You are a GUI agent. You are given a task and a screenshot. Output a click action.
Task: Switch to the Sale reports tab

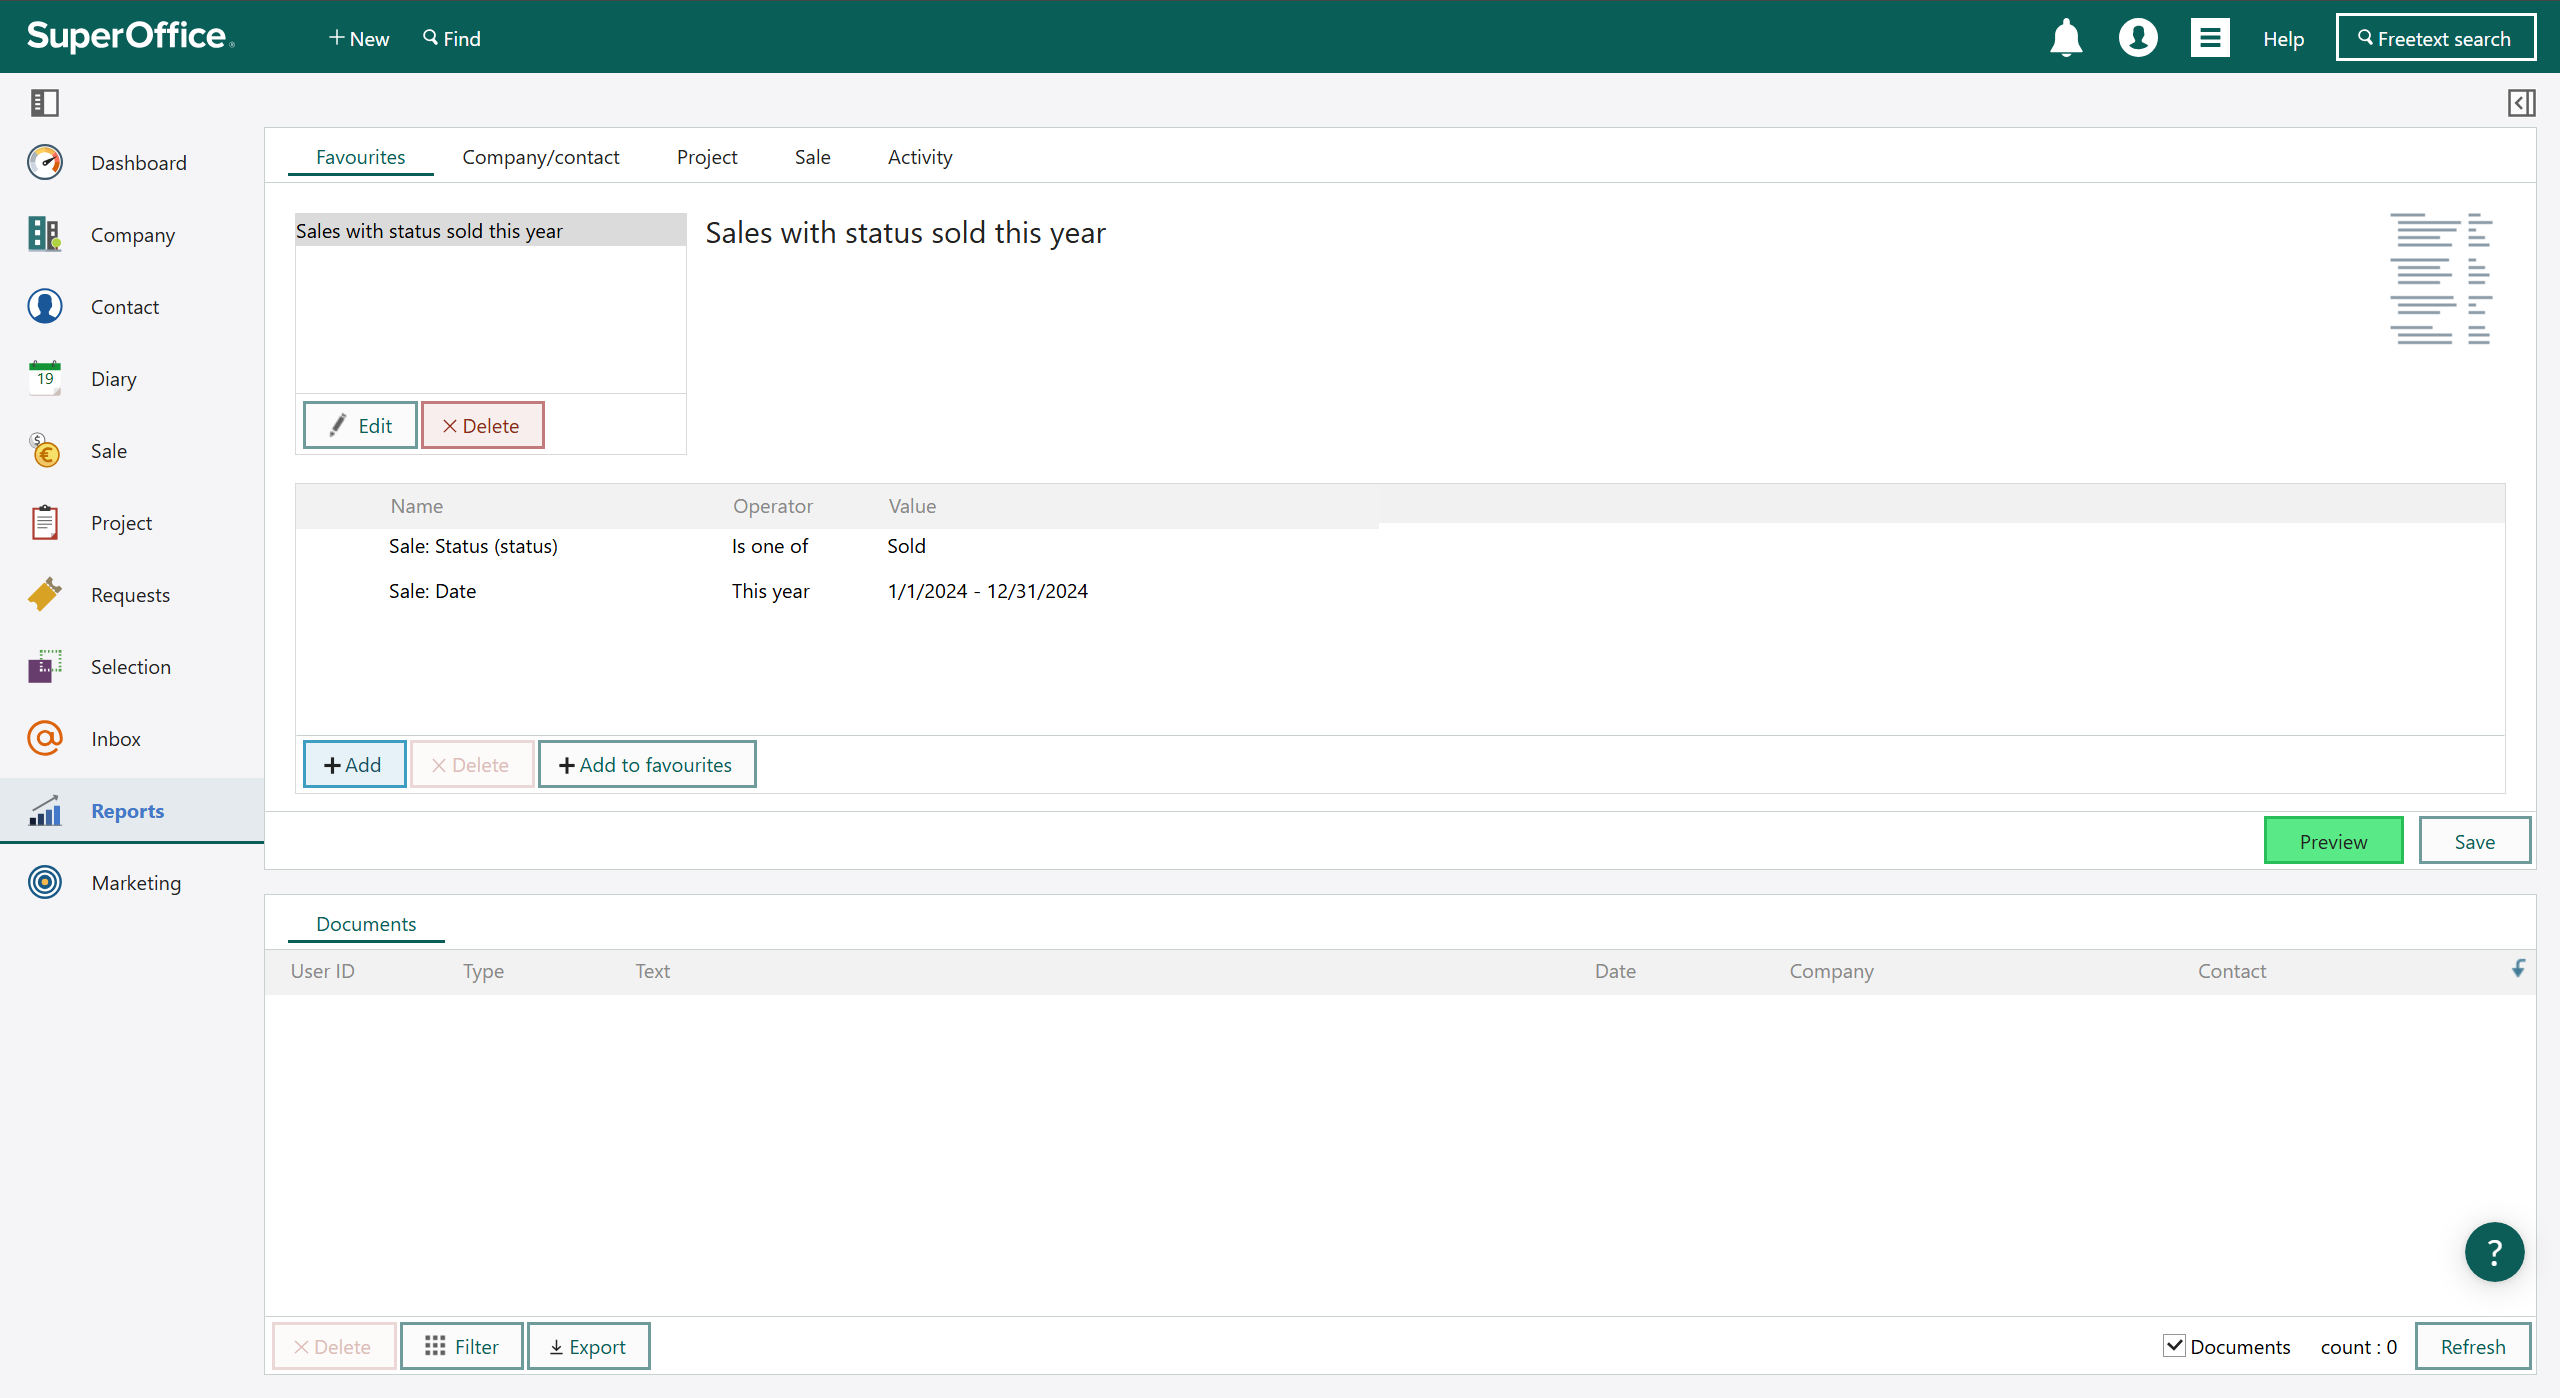(x=813, y=157)
